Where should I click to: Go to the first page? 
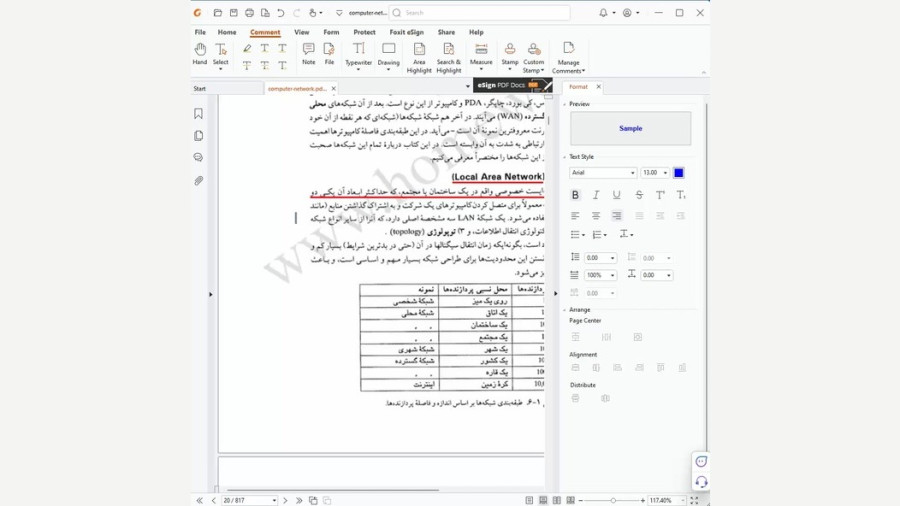point(200,500)
